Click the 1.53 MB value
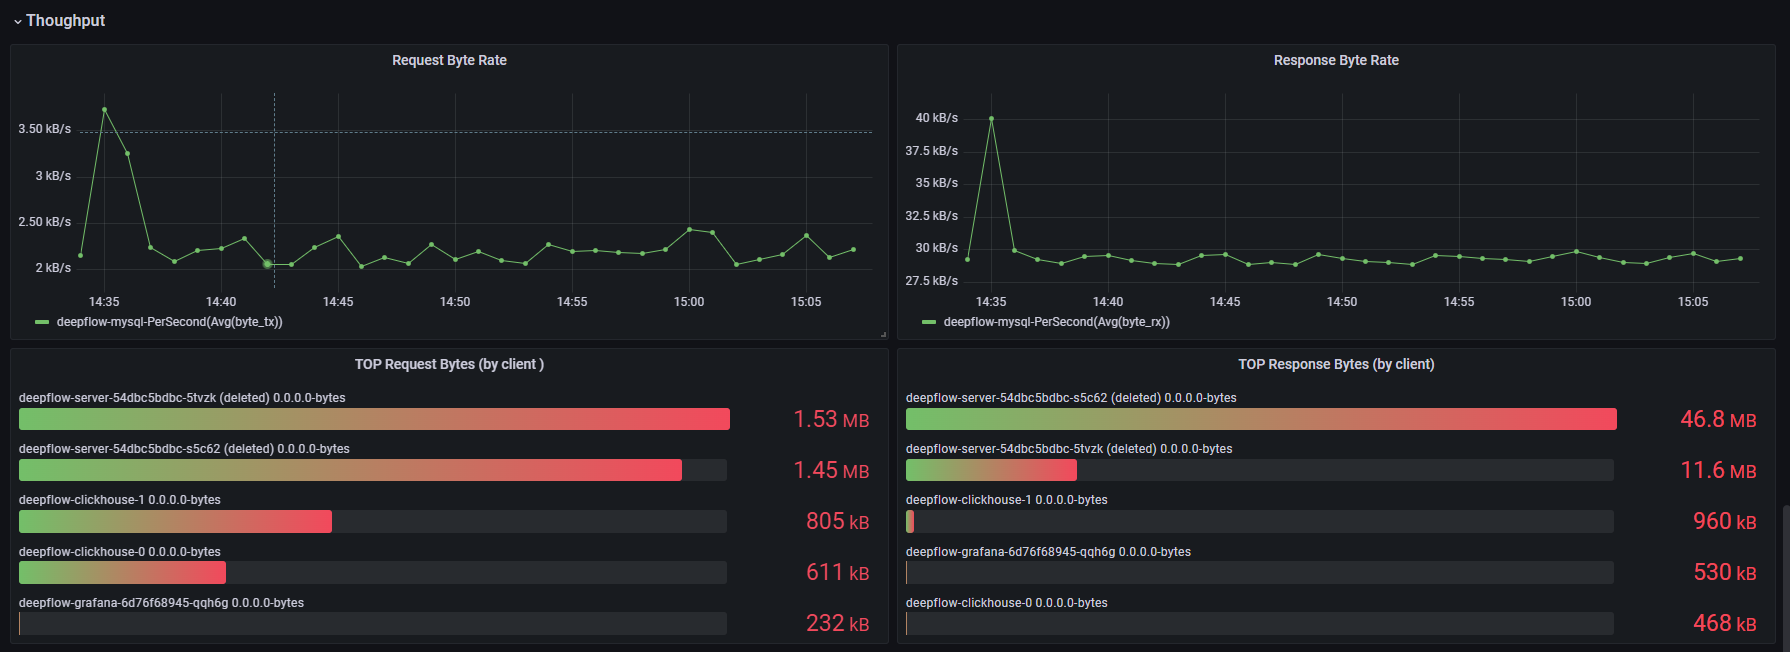The height and width of the screenshot is (652, 1790). (x=831, y=419)
